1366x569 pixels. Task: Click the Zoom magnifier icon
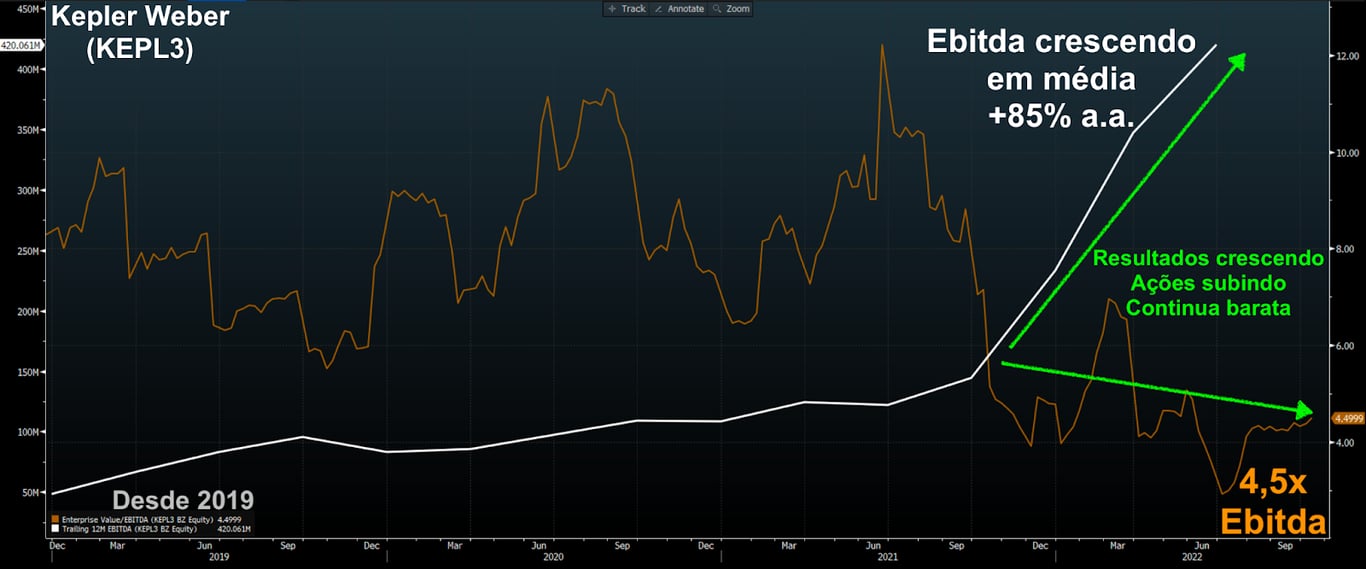(x=719, y=8)
